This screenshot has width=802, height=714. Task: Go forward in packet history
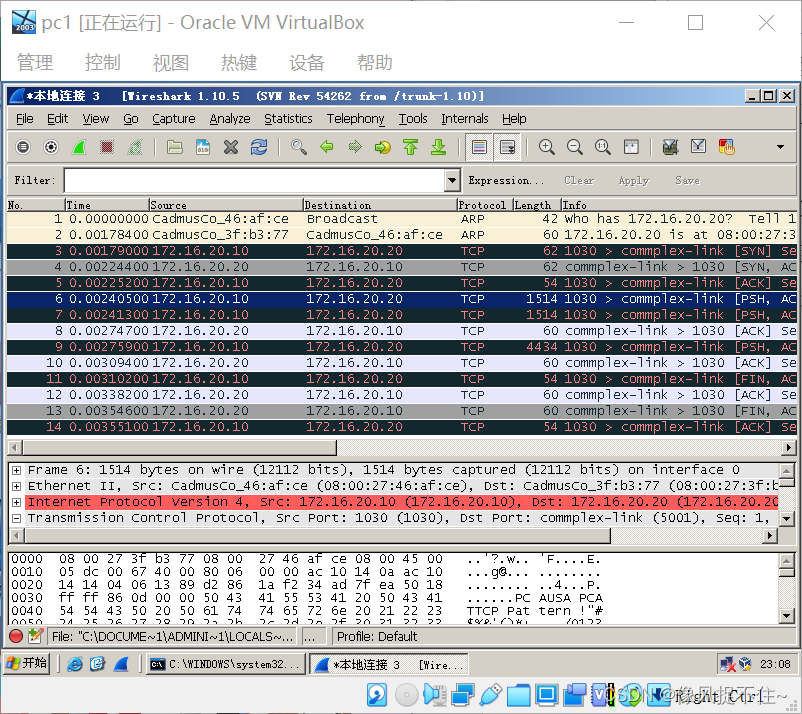[354, 147]
